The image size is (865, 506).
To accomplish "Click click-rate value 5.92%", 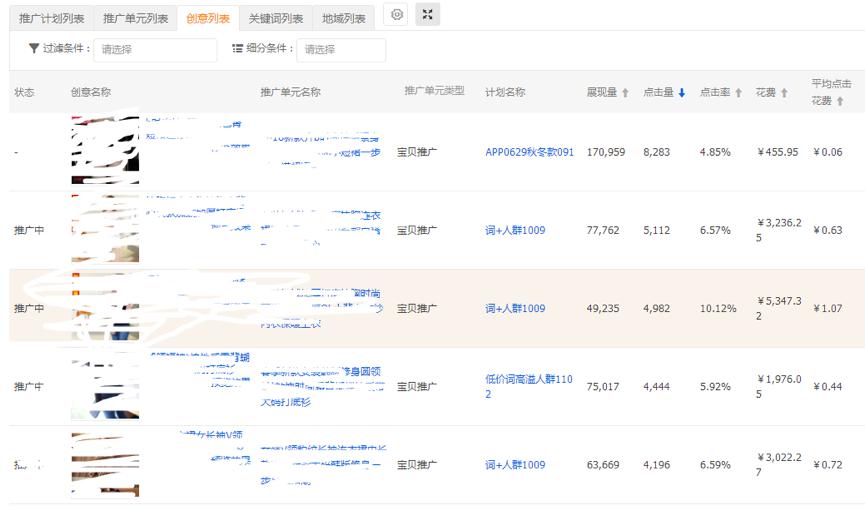I will (x=715, y=387).
